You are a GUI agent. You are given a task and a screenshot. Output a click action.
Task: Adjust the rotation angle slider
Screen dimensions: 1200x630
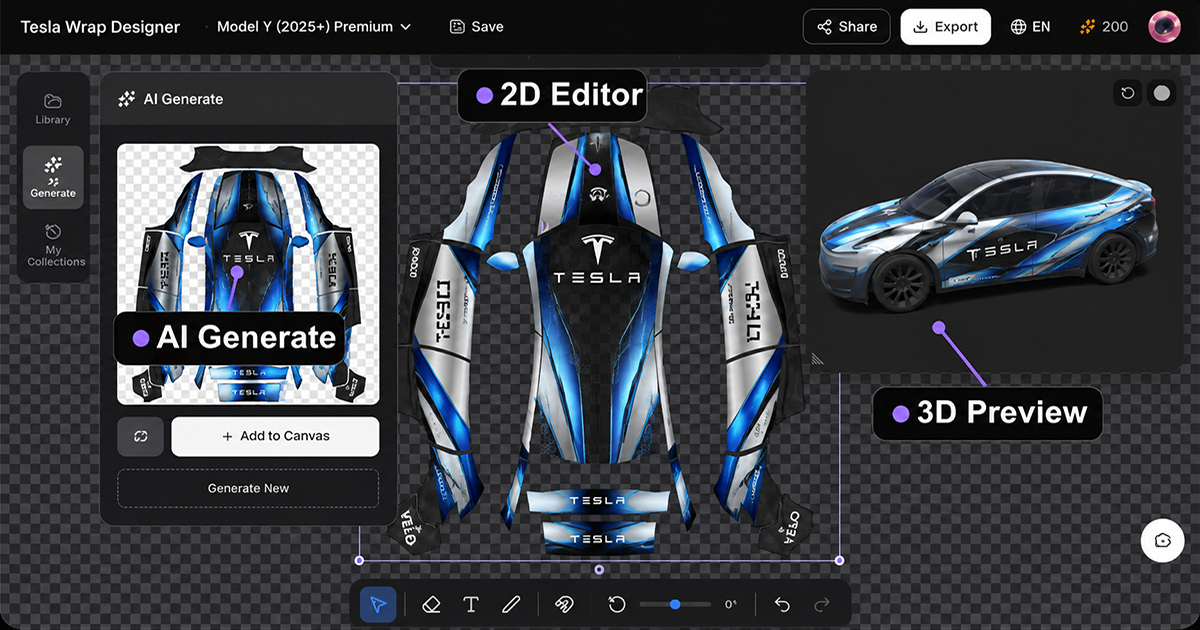click(x=676, y=604)
